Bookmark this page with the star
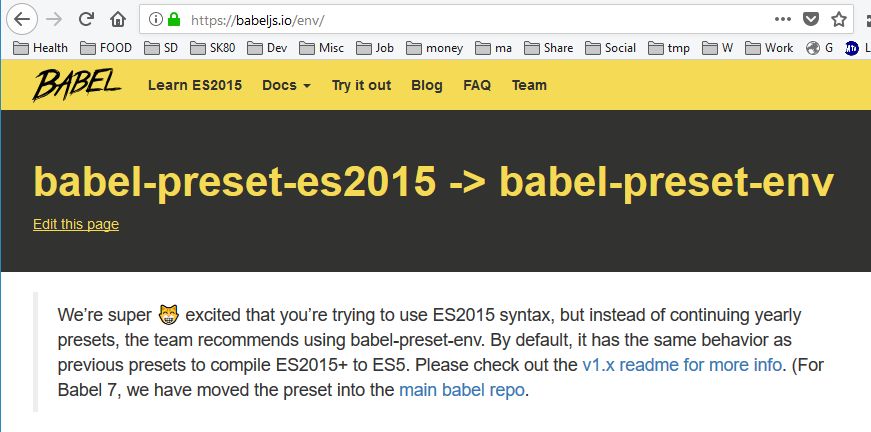The image size is (871, 432). pyautogui.click(x=839, y=19)
